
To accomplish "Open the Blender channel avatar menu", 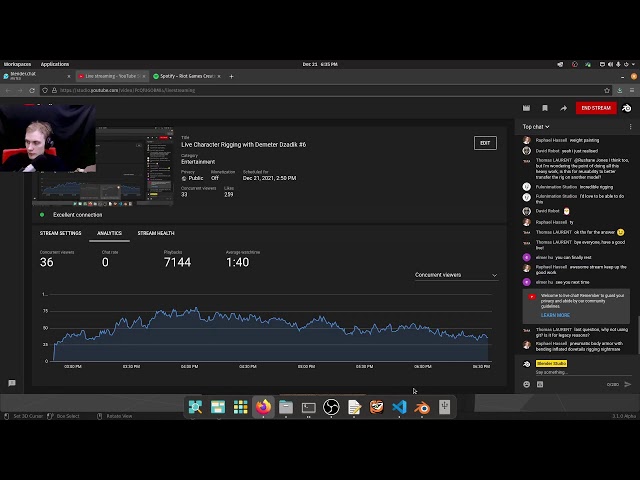I will pyautogui.click(x=627, y=108).
